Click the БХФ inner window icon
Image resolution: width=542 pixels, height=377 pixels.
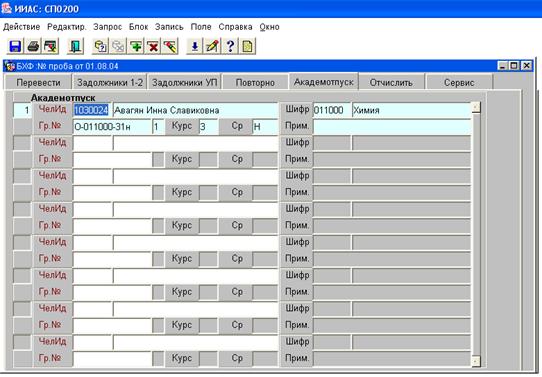point(10,66)
